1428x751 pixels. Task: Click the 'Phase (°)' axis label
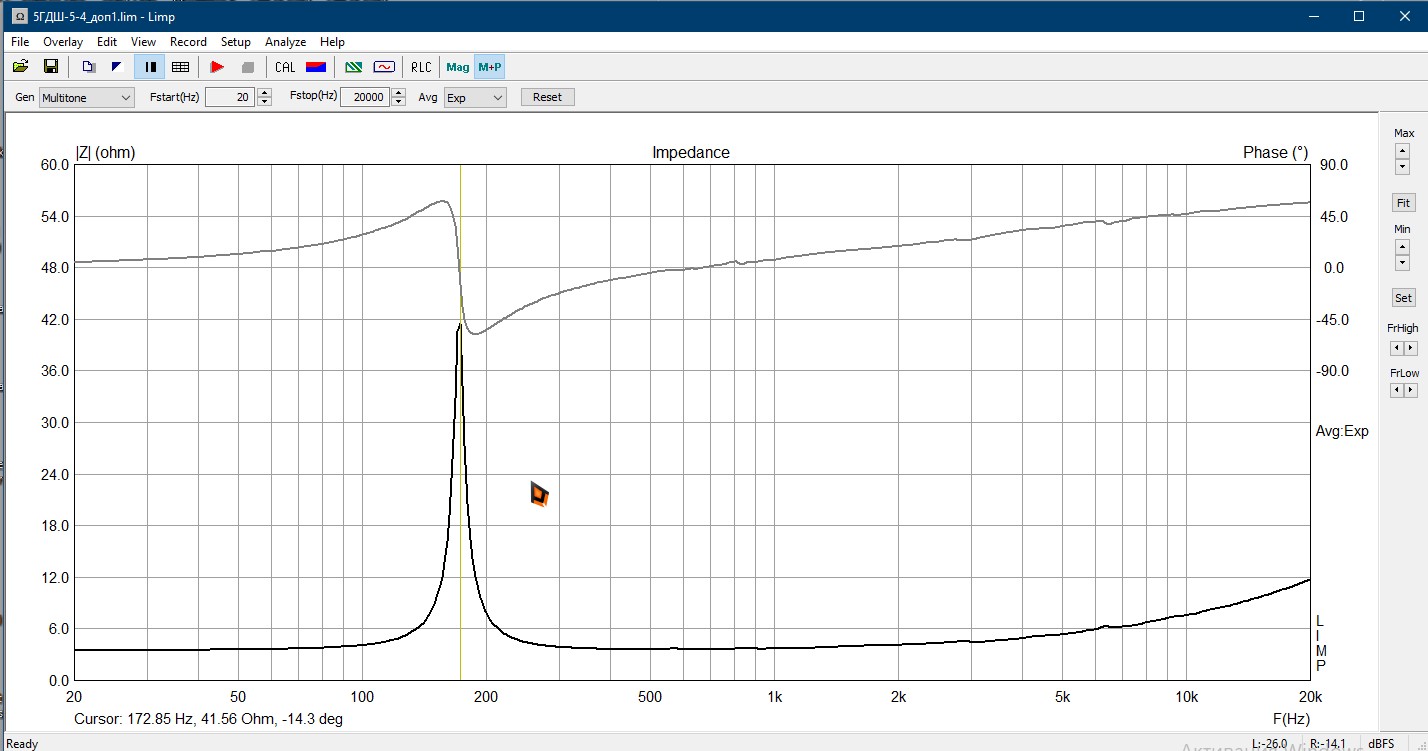point(1275,153)
